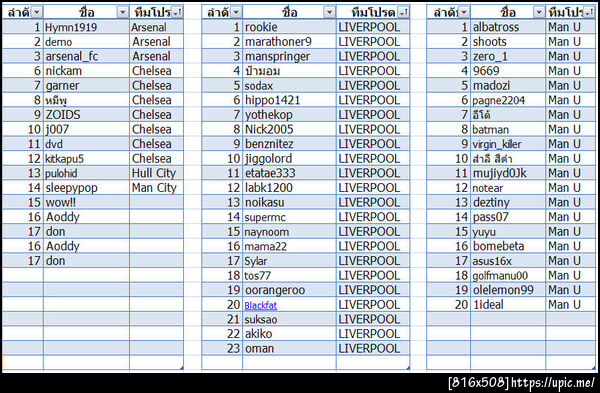This screenshot has height=393, width=600.
Task: Click the mama22 cell
Action: (x=289, y=246)
